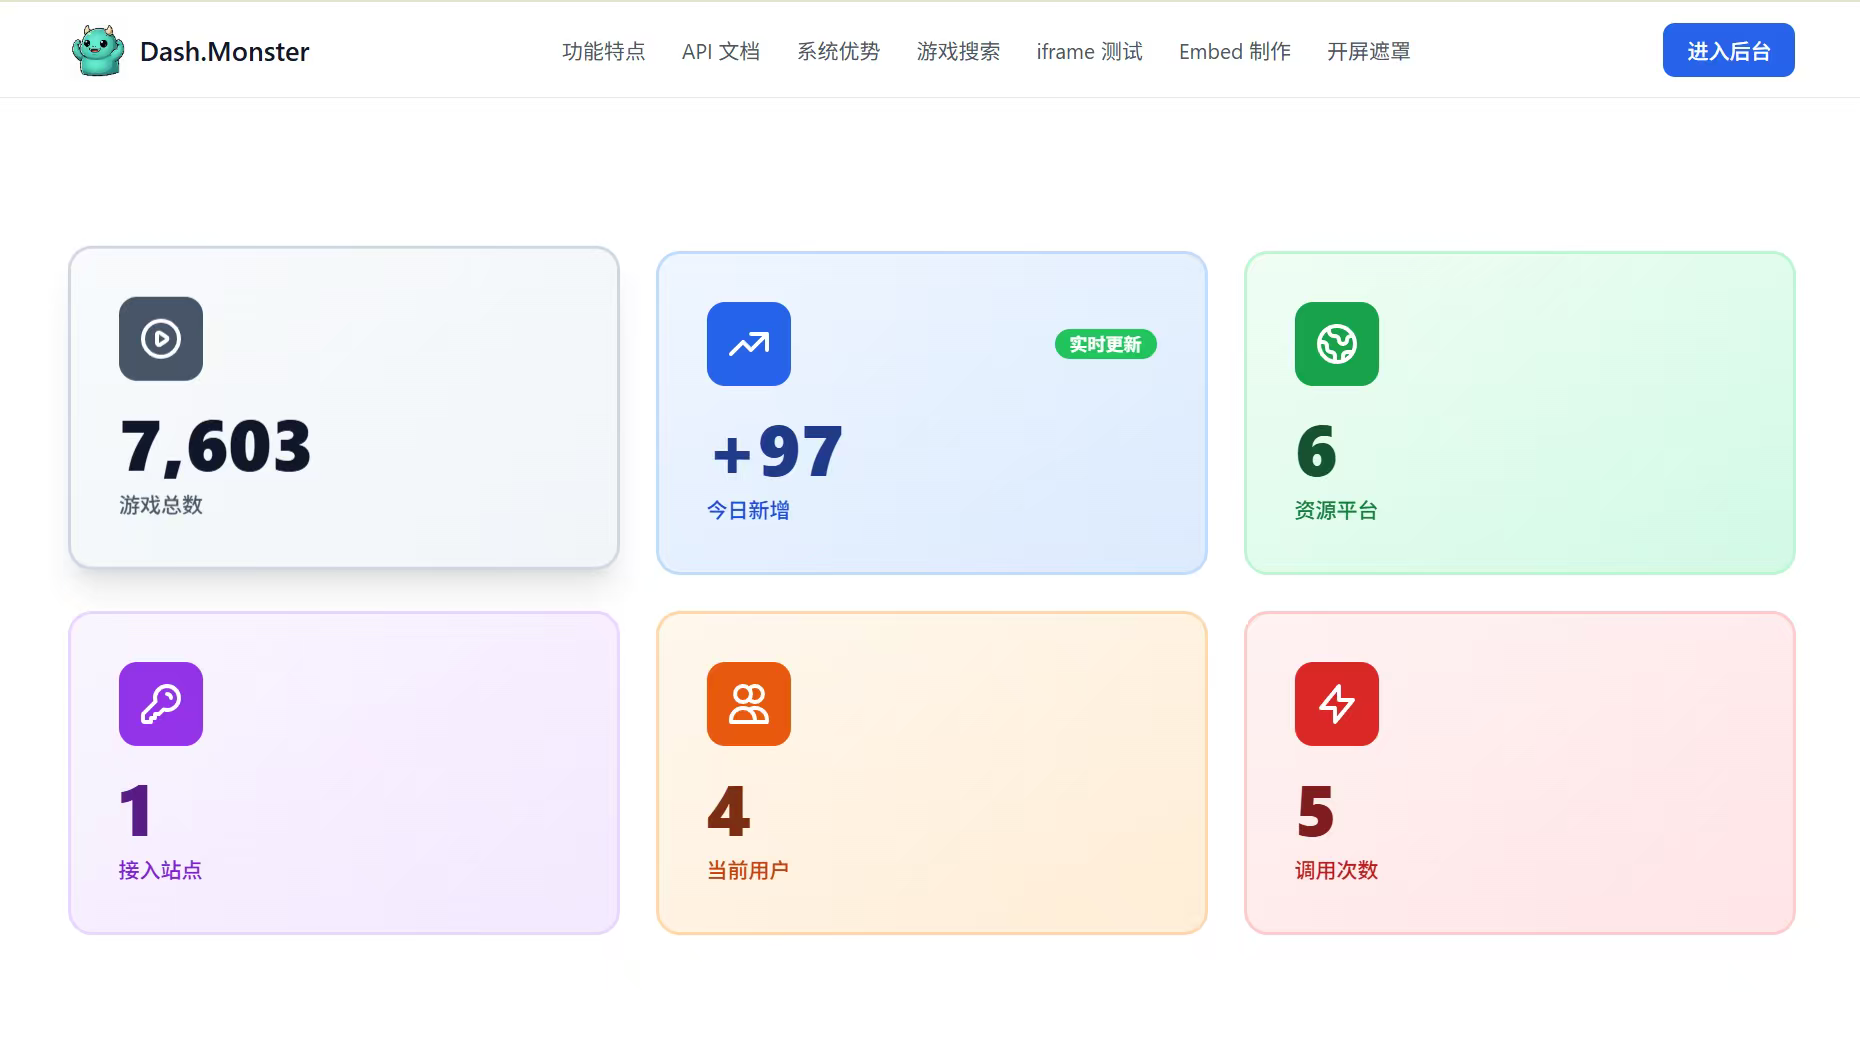Click the red lightning bolt icon
The image size is (1860, 1040).
1337,704
